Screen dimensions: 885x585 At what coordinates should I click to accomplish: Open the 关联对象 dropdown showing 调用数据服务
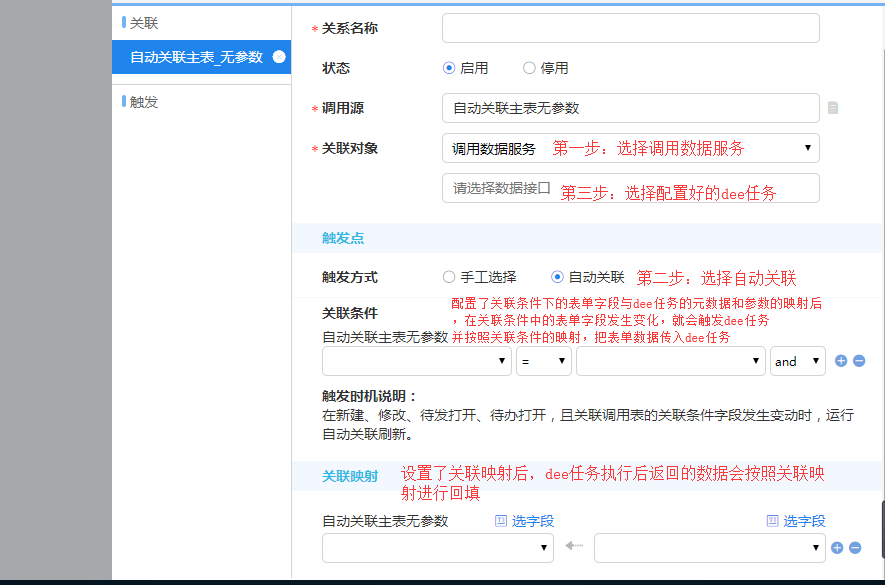[x=630, y=148]
